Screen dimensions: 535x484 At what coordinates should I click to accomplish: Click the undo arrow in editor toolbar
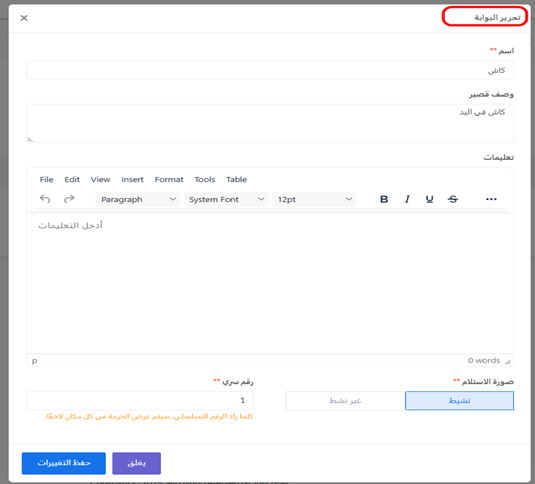(x=45, y=199)
